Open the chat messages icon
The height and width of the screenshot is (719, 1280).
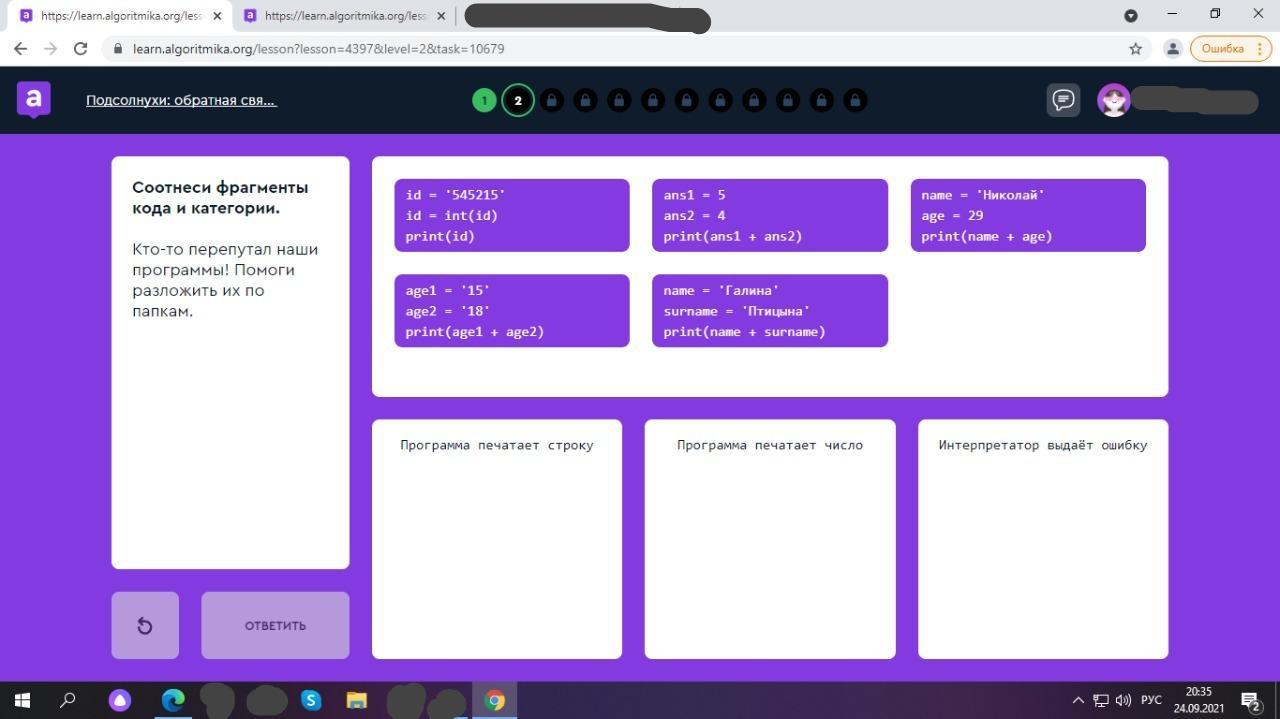1063,100
